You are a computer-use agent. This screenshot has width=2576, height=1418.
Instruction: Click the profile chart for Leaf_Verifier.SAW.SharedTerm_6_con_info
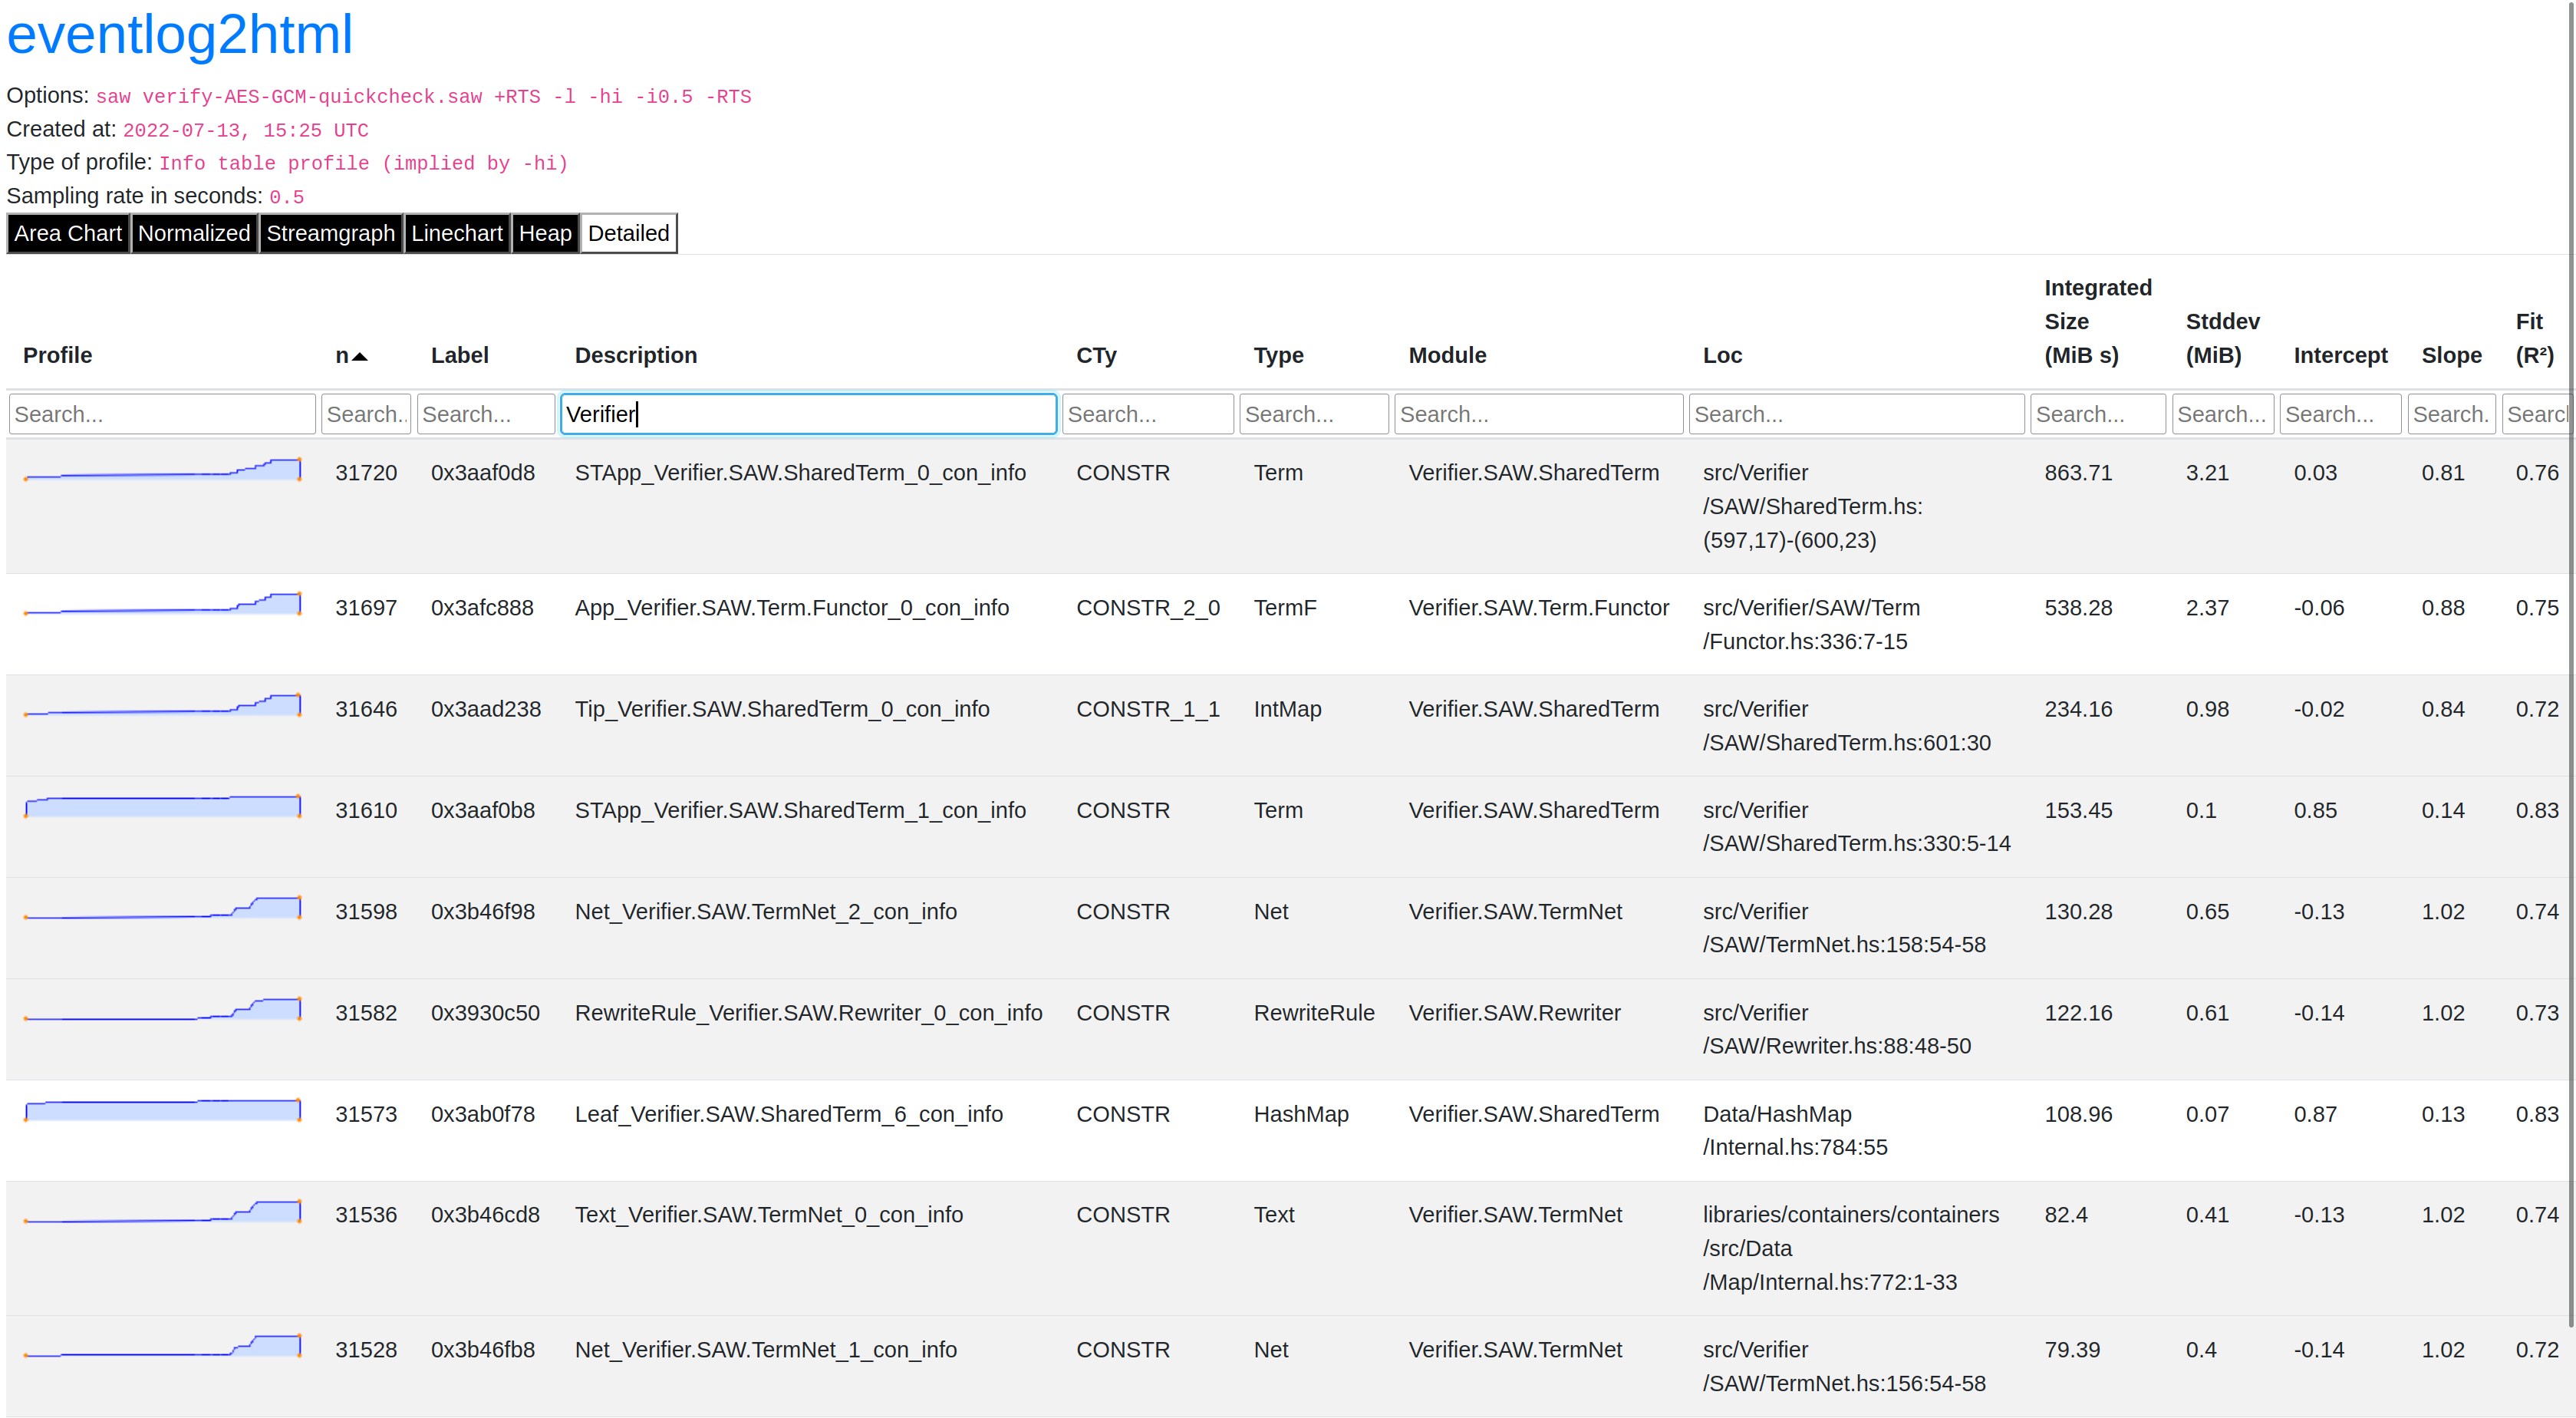pos(162,1110)
